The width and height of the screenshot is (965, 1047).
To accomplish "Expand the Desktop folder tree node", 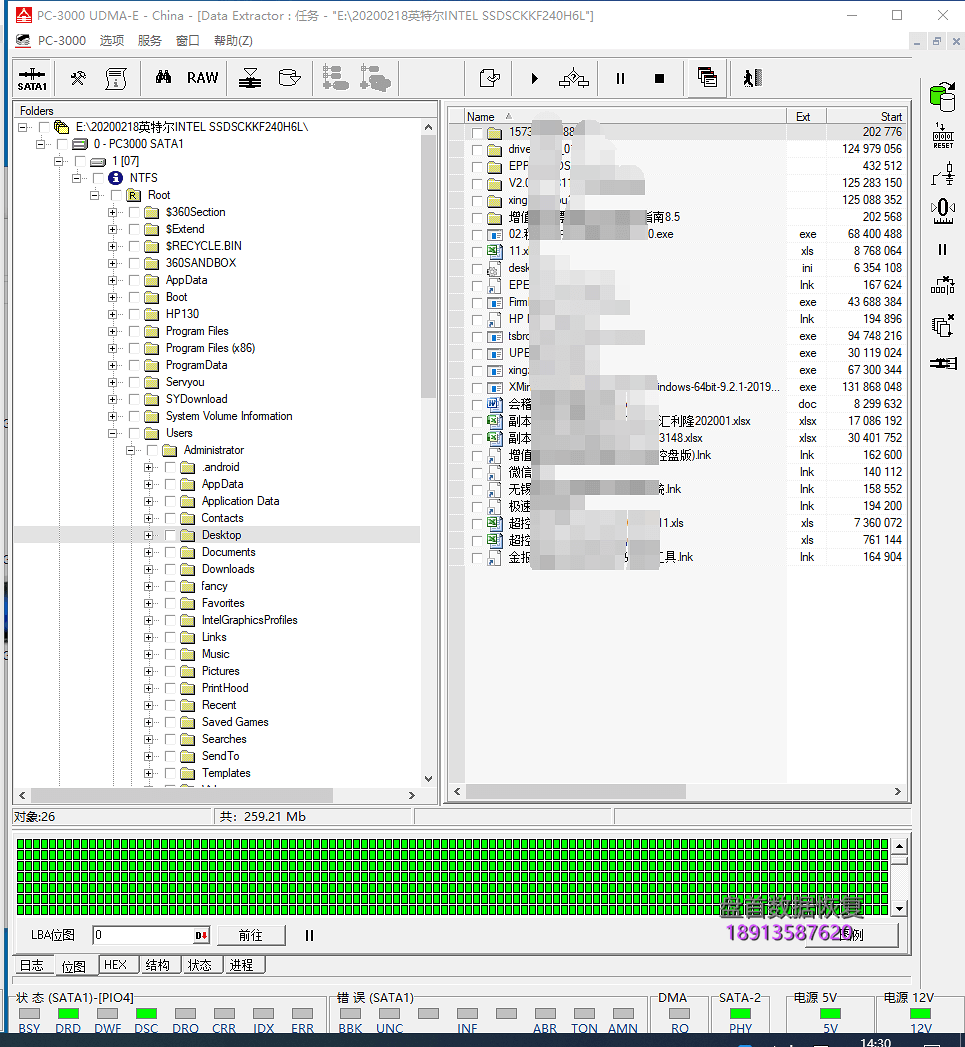I will coord(148,536).
